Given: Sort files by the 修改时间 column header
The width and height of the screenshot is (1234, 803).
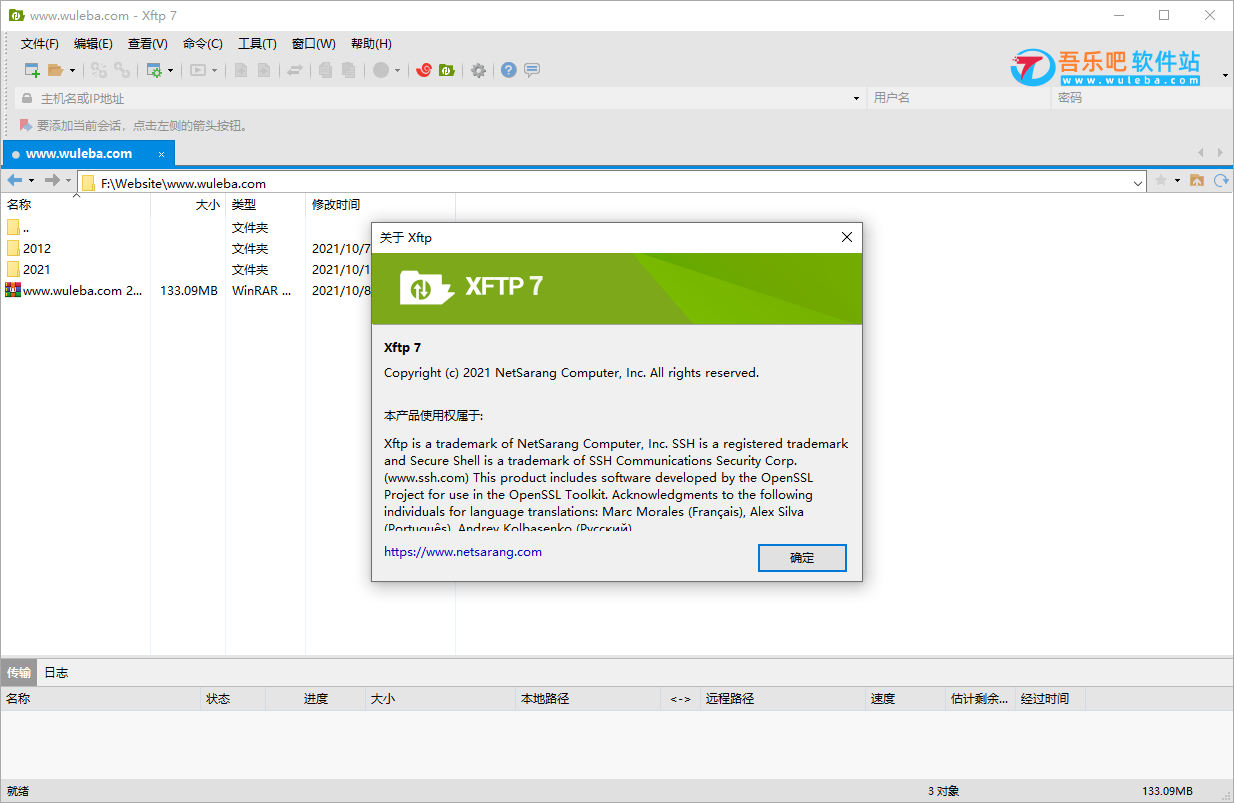Looking at the screenshot, I should click(x=380, y=204).
